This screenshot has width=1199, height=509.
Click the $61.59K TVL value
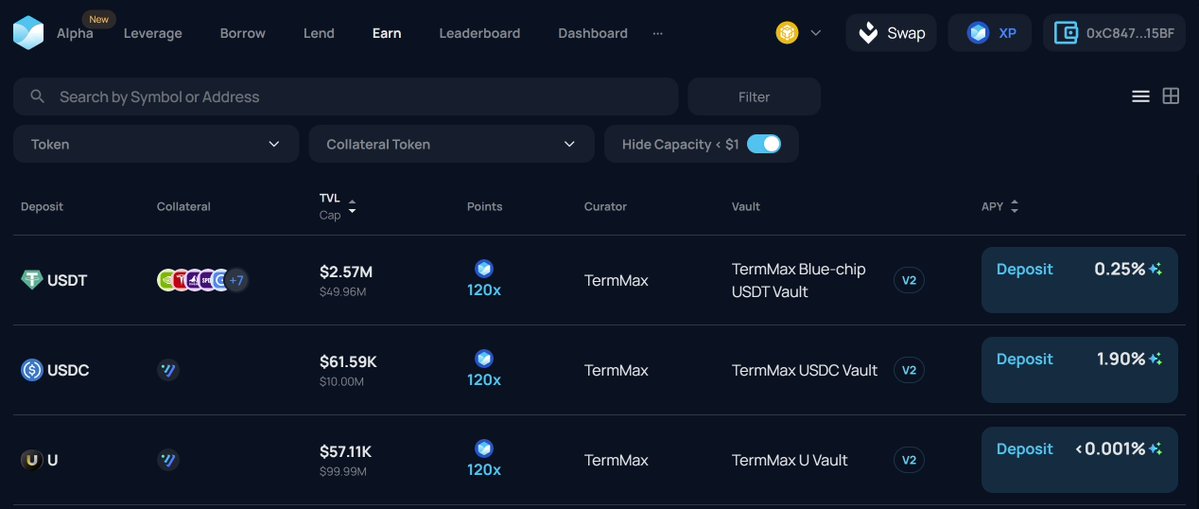348,361
